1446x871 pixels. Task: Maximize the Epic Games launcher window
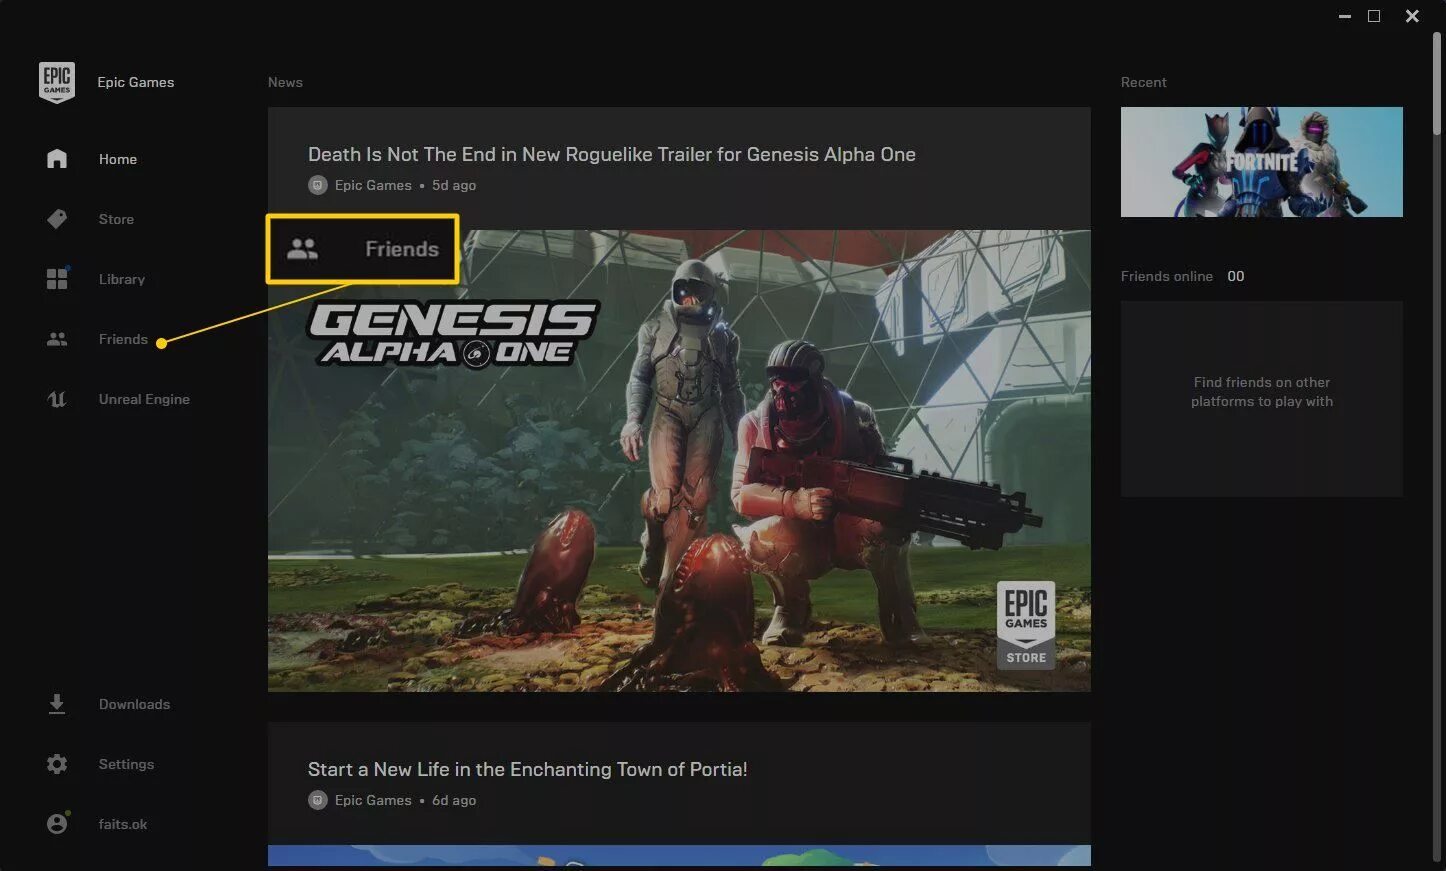[x=1374, y=16]
